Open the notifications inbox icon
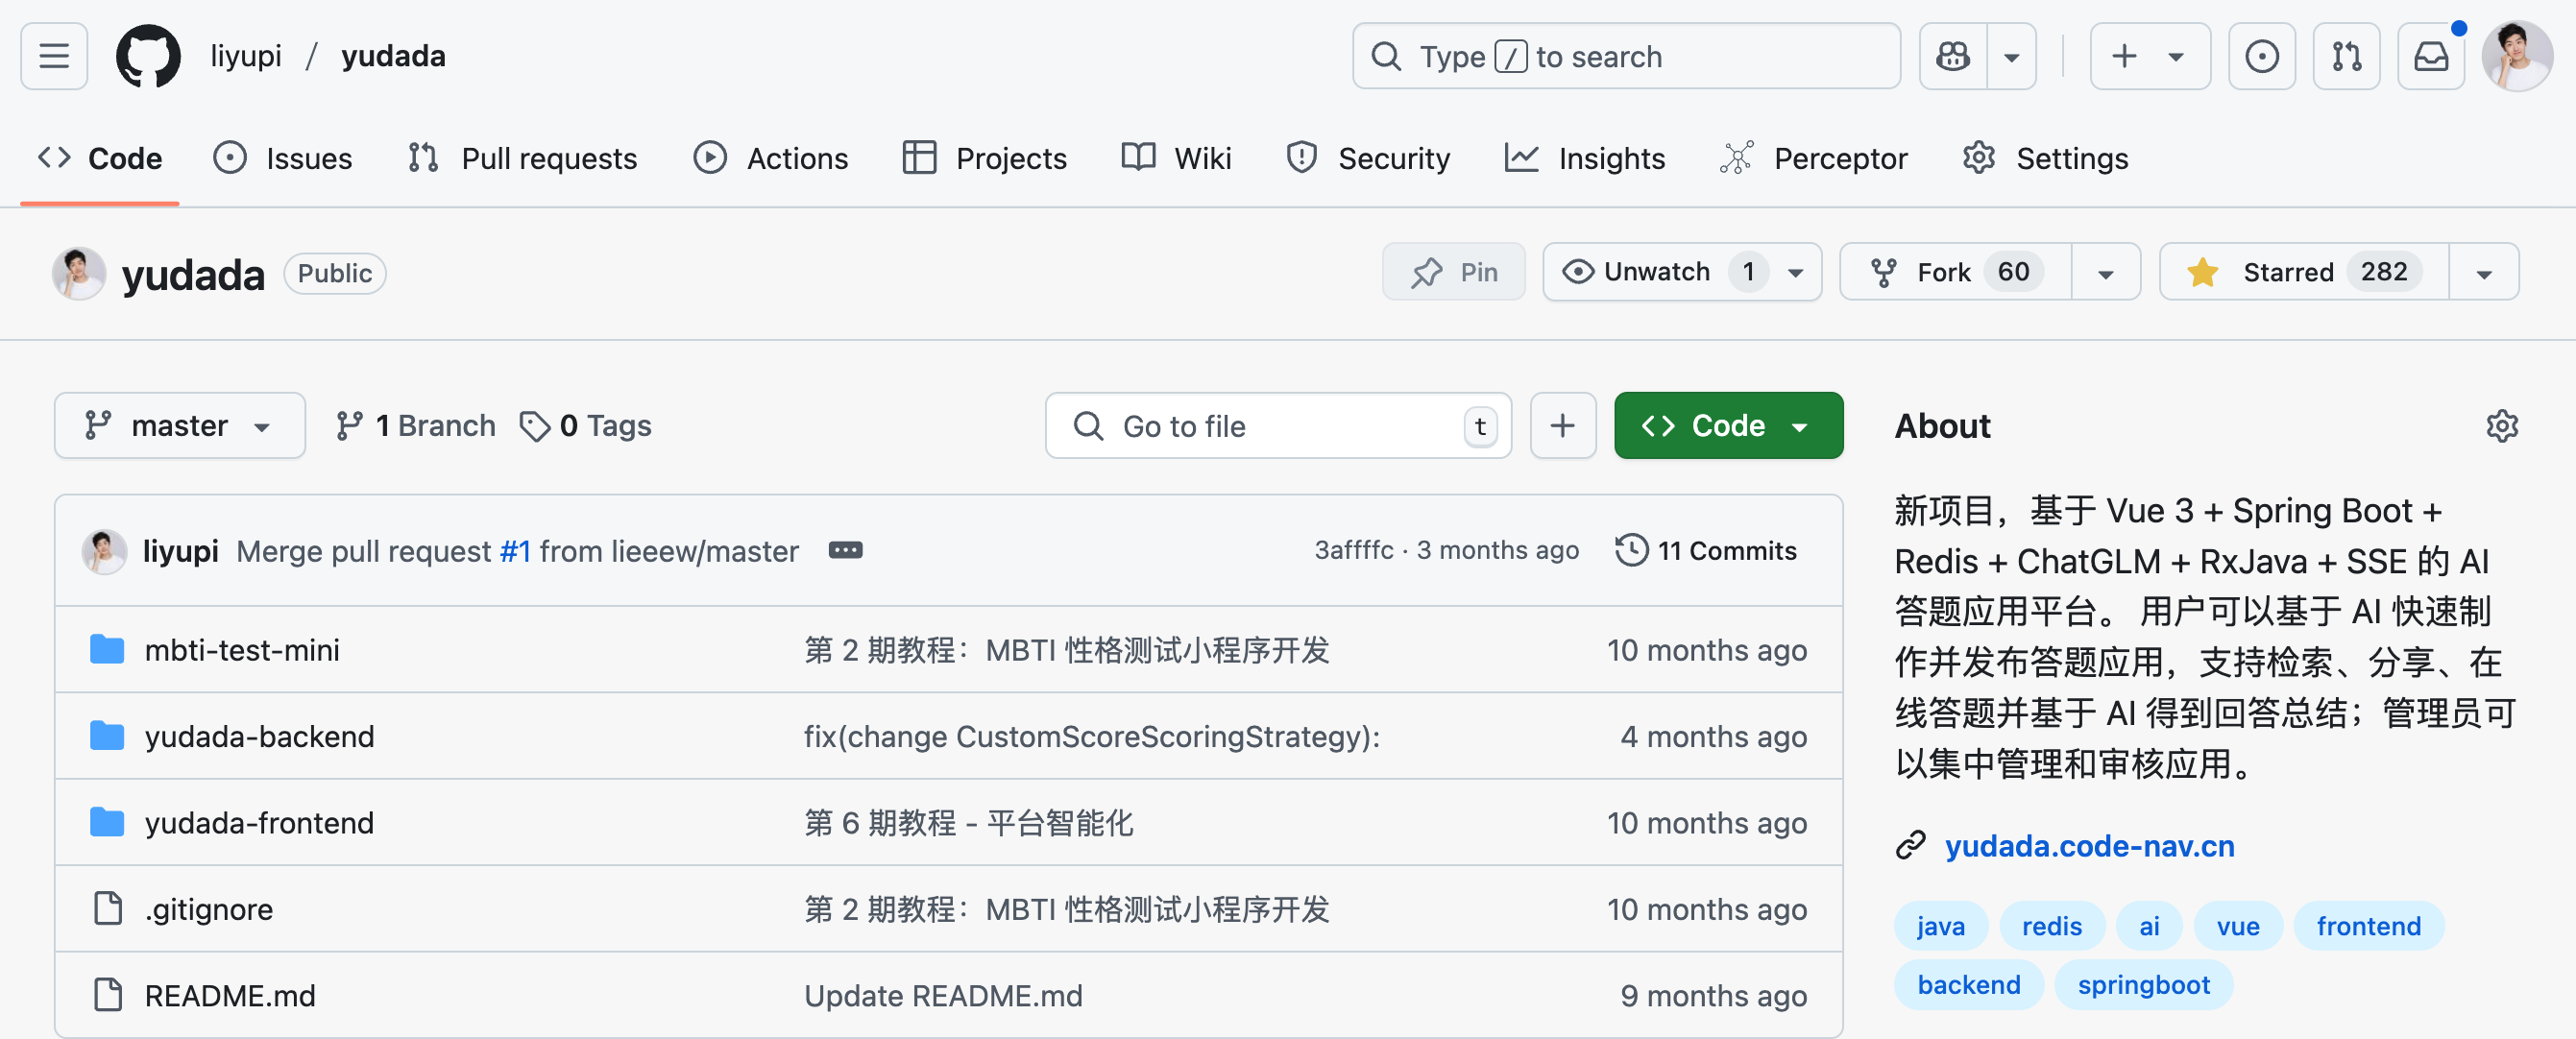 2430,57
